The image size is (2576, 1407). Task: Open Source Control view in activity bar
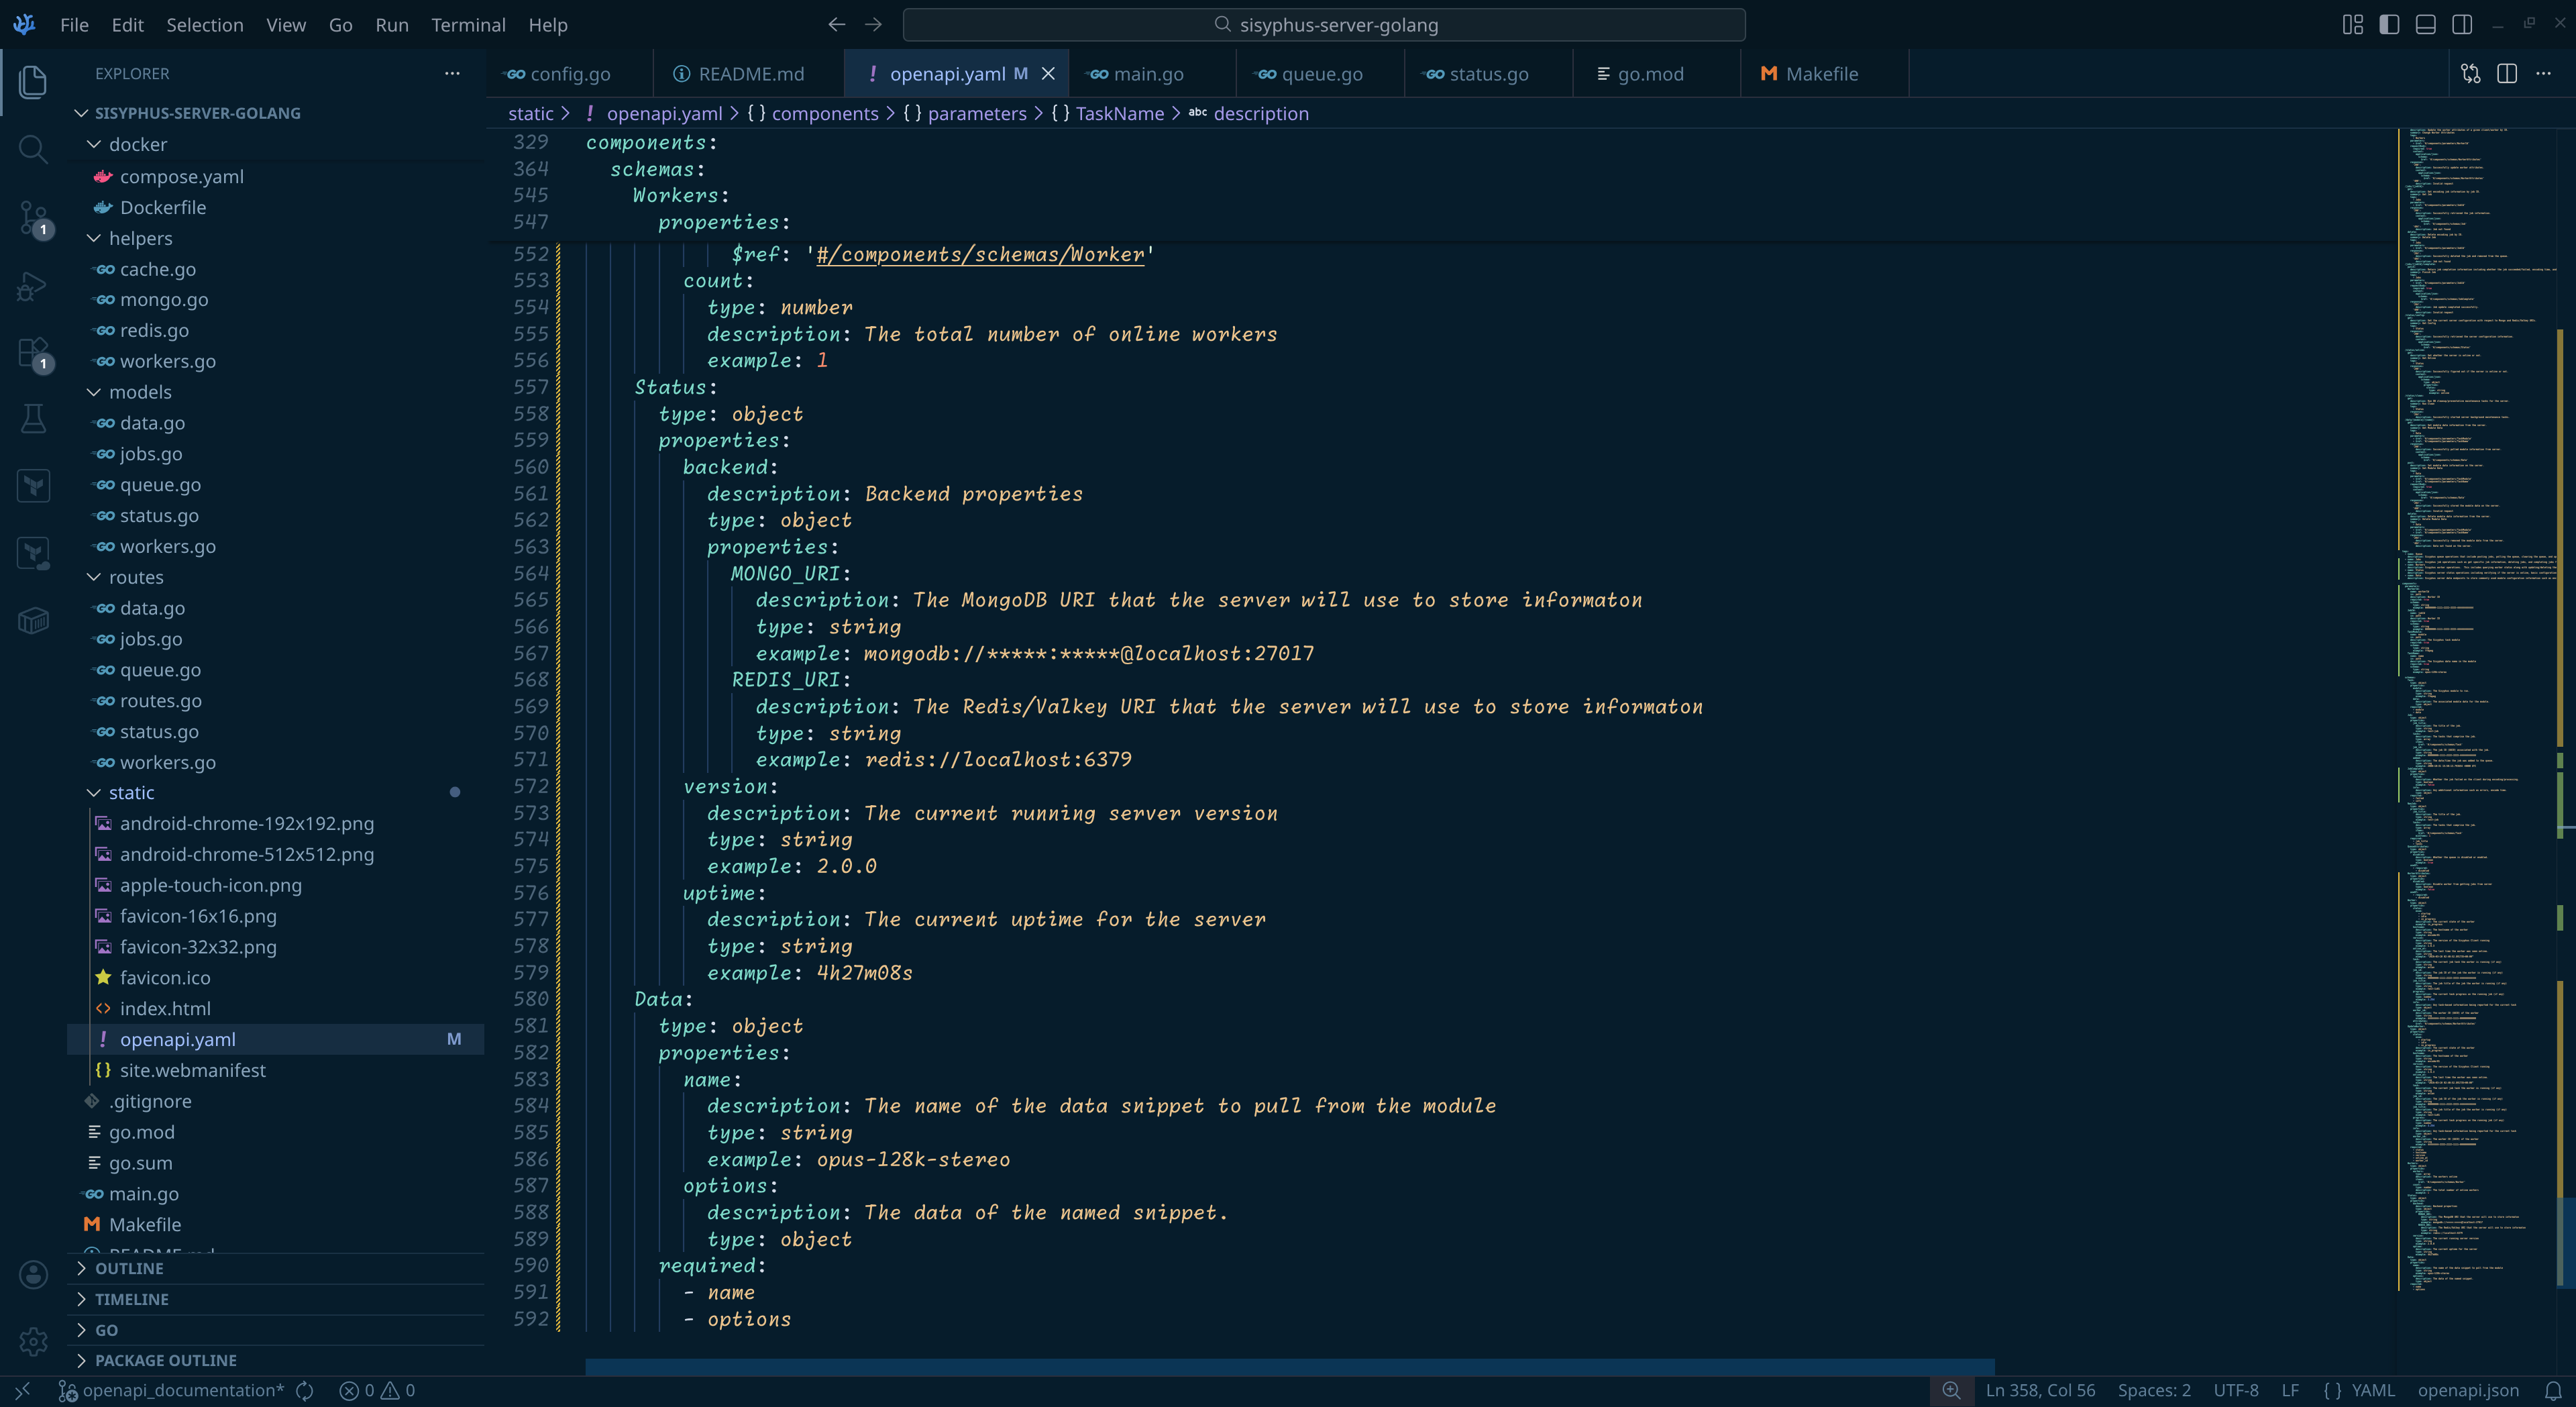33,217
